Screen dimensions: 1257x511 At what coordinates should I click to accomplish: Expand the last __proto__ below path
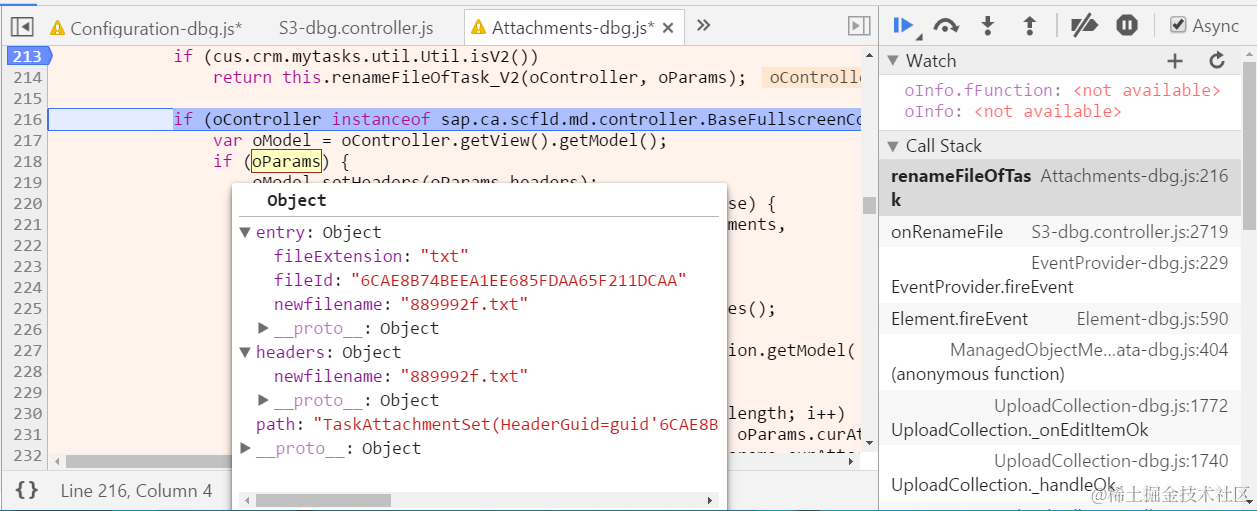click(245, 448)
